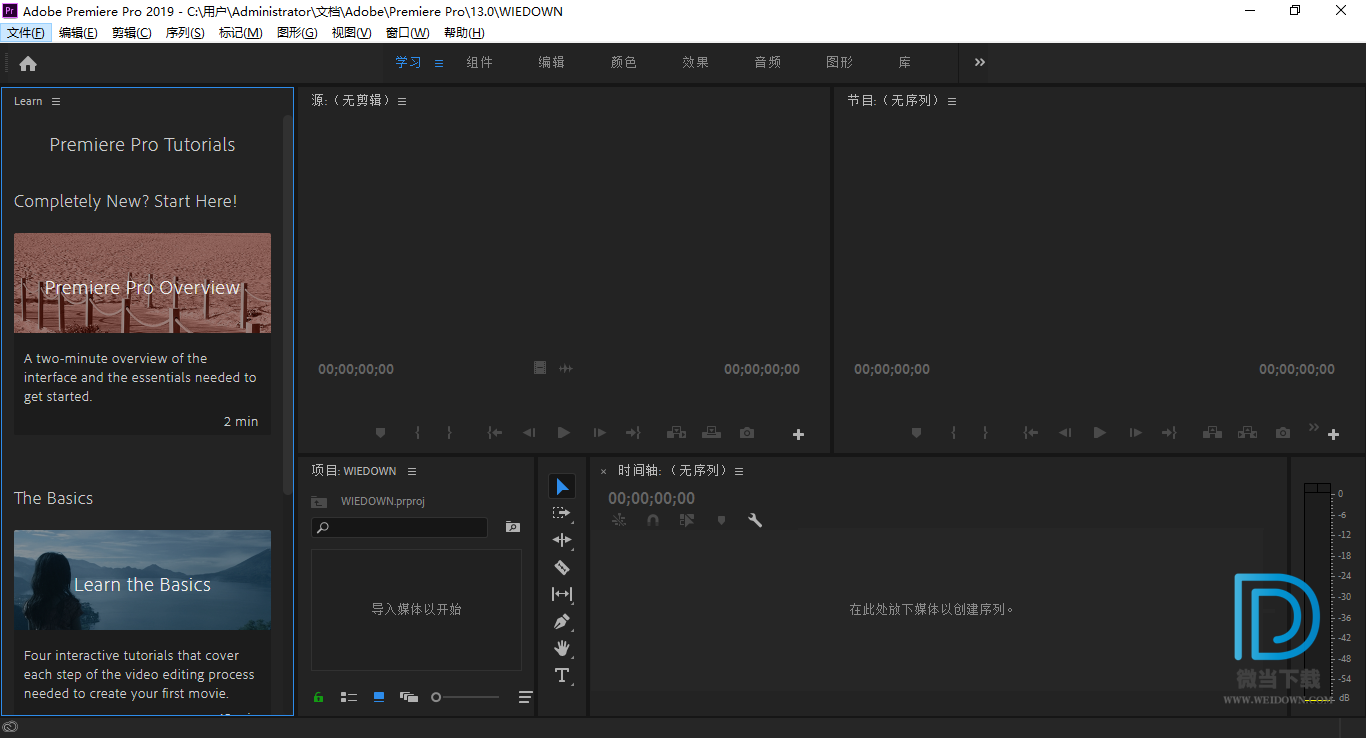Click Find folder icon in Project panel
This screenshot has width=1366, height=738.
[513, 527]
